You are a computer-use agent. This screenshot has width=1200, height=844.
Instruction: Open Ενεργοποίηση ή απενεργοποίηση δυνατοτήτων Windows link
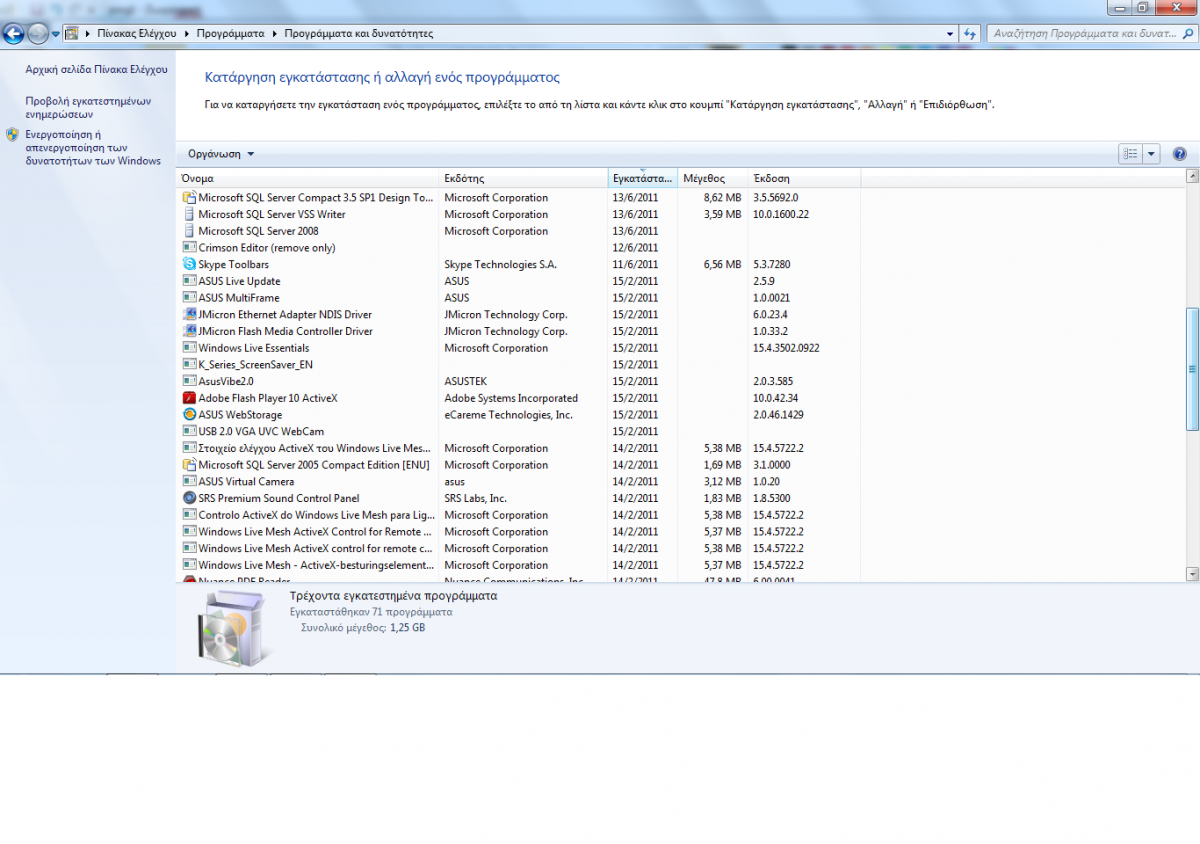pos(93,147)
